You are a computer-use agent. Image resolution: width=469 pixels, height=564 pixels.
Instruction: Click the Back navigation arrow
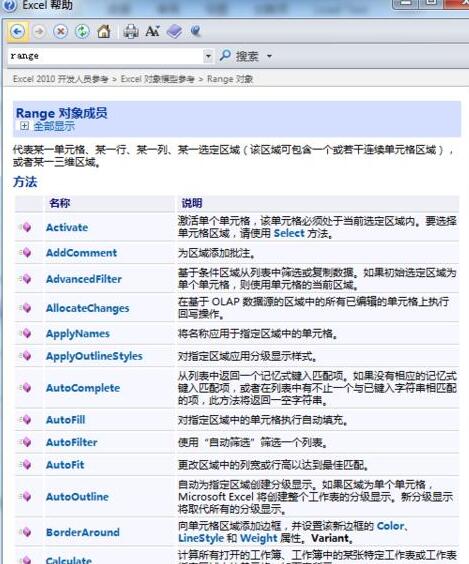pos(17,32)
